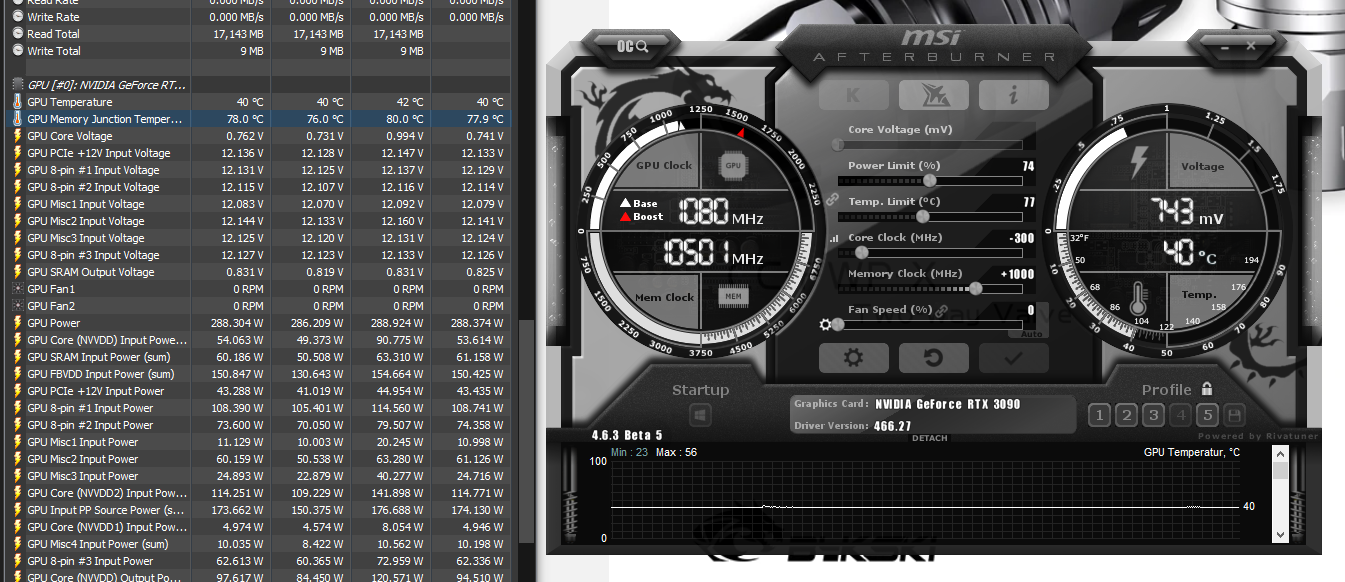Image resolution: width=1345 pixels, height=582 pixels.
Task: Select profile slot 2
Action: coord(1126,415)
